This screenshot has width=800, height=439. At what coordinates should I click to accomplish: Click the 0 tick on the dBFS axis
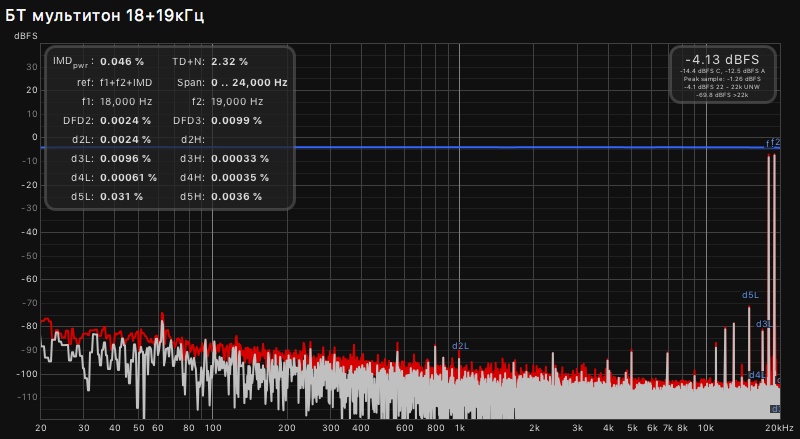click(35, 137)
